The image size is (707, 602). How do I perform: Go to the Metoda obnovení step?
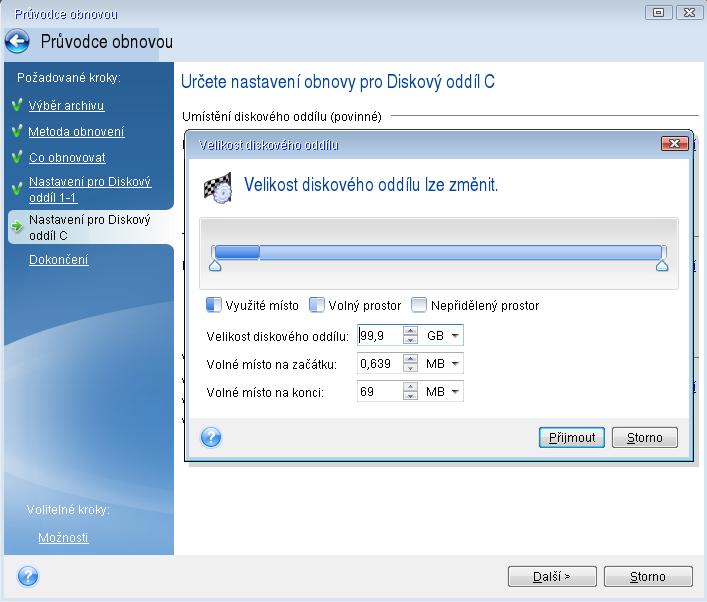(76, 132)
